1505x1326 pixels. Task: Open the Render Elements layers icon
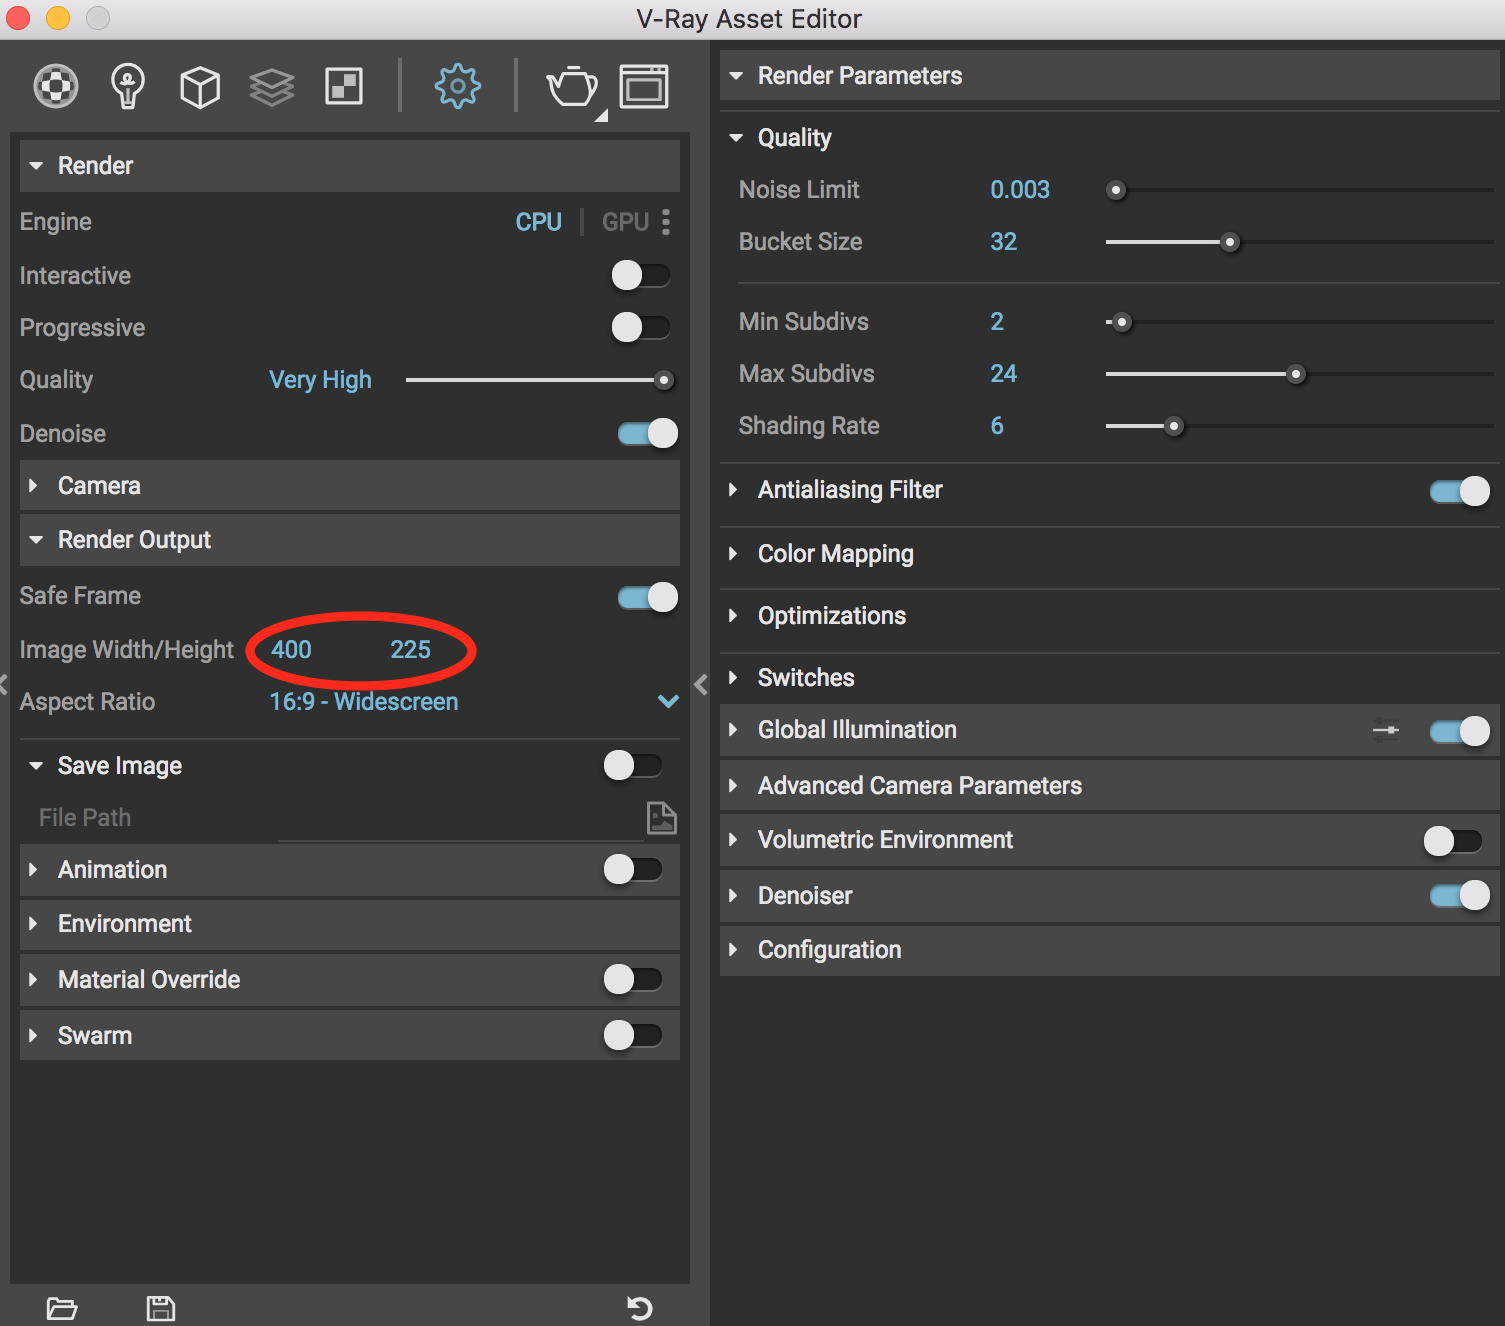click(272, 87)
